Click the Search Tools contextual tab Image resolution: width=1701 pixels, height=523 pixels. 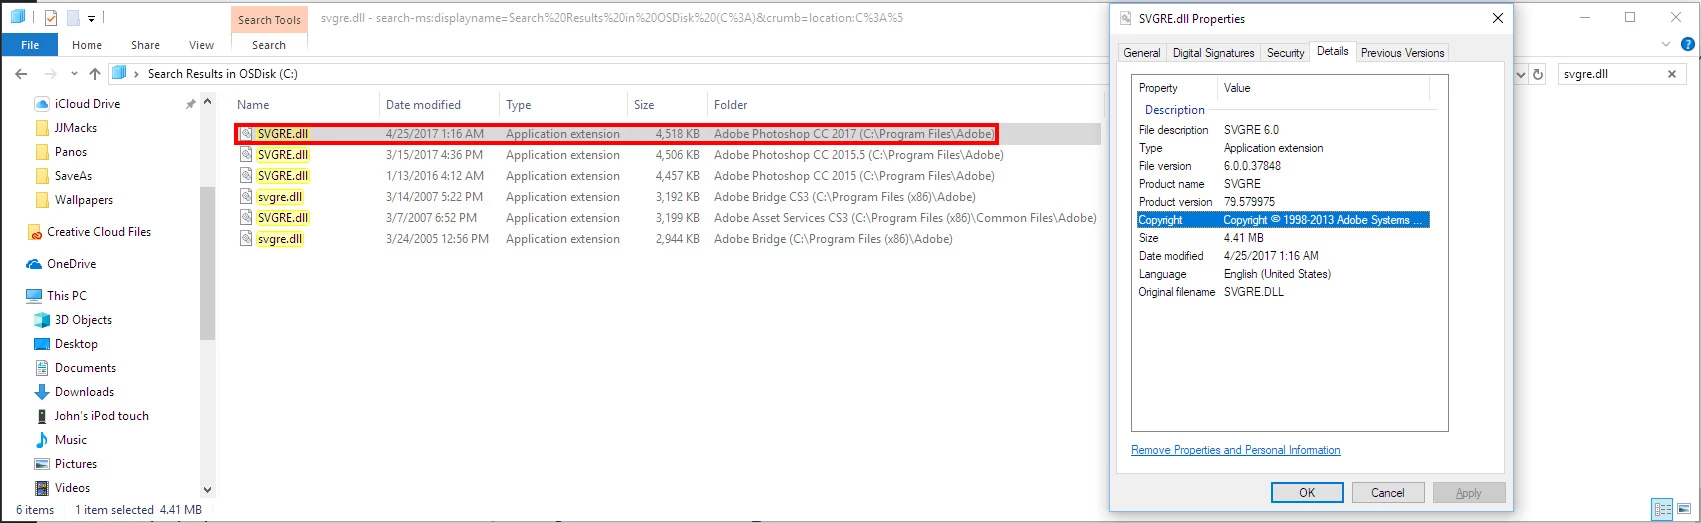click(269, 20)
